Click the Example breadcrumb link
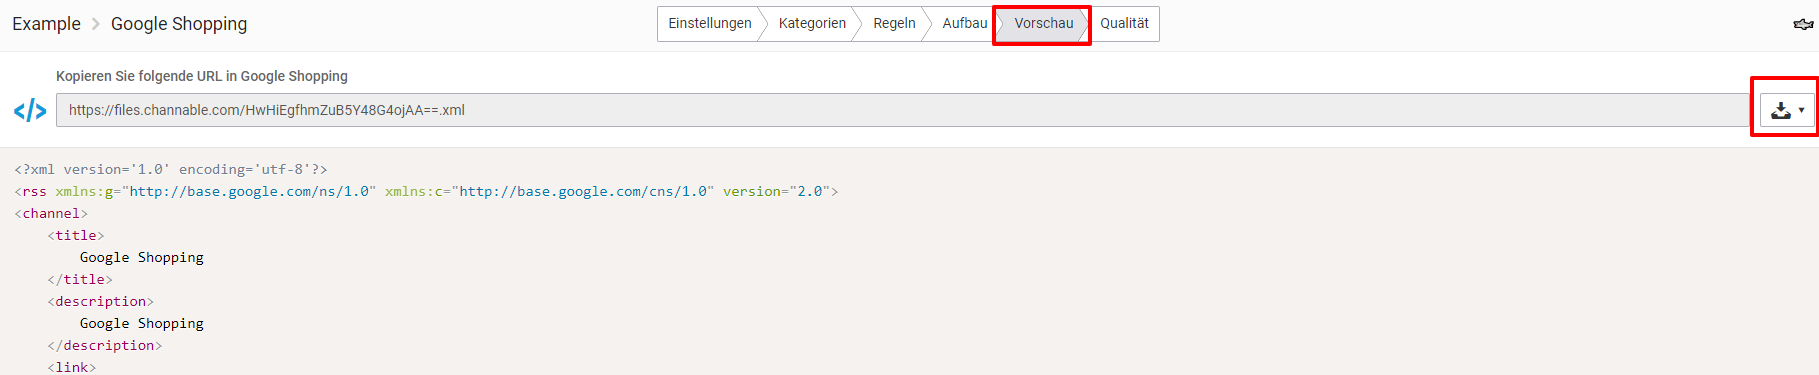The height and width of the screenshot is (375, 1819). click(x=46, y=24)
